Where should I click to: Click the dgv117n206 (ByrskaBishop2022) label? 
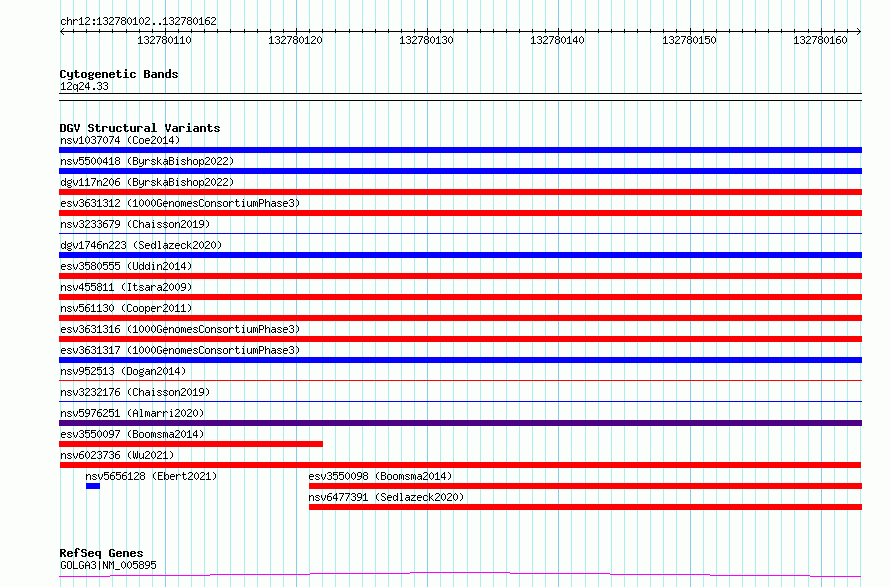click(147, 182)
